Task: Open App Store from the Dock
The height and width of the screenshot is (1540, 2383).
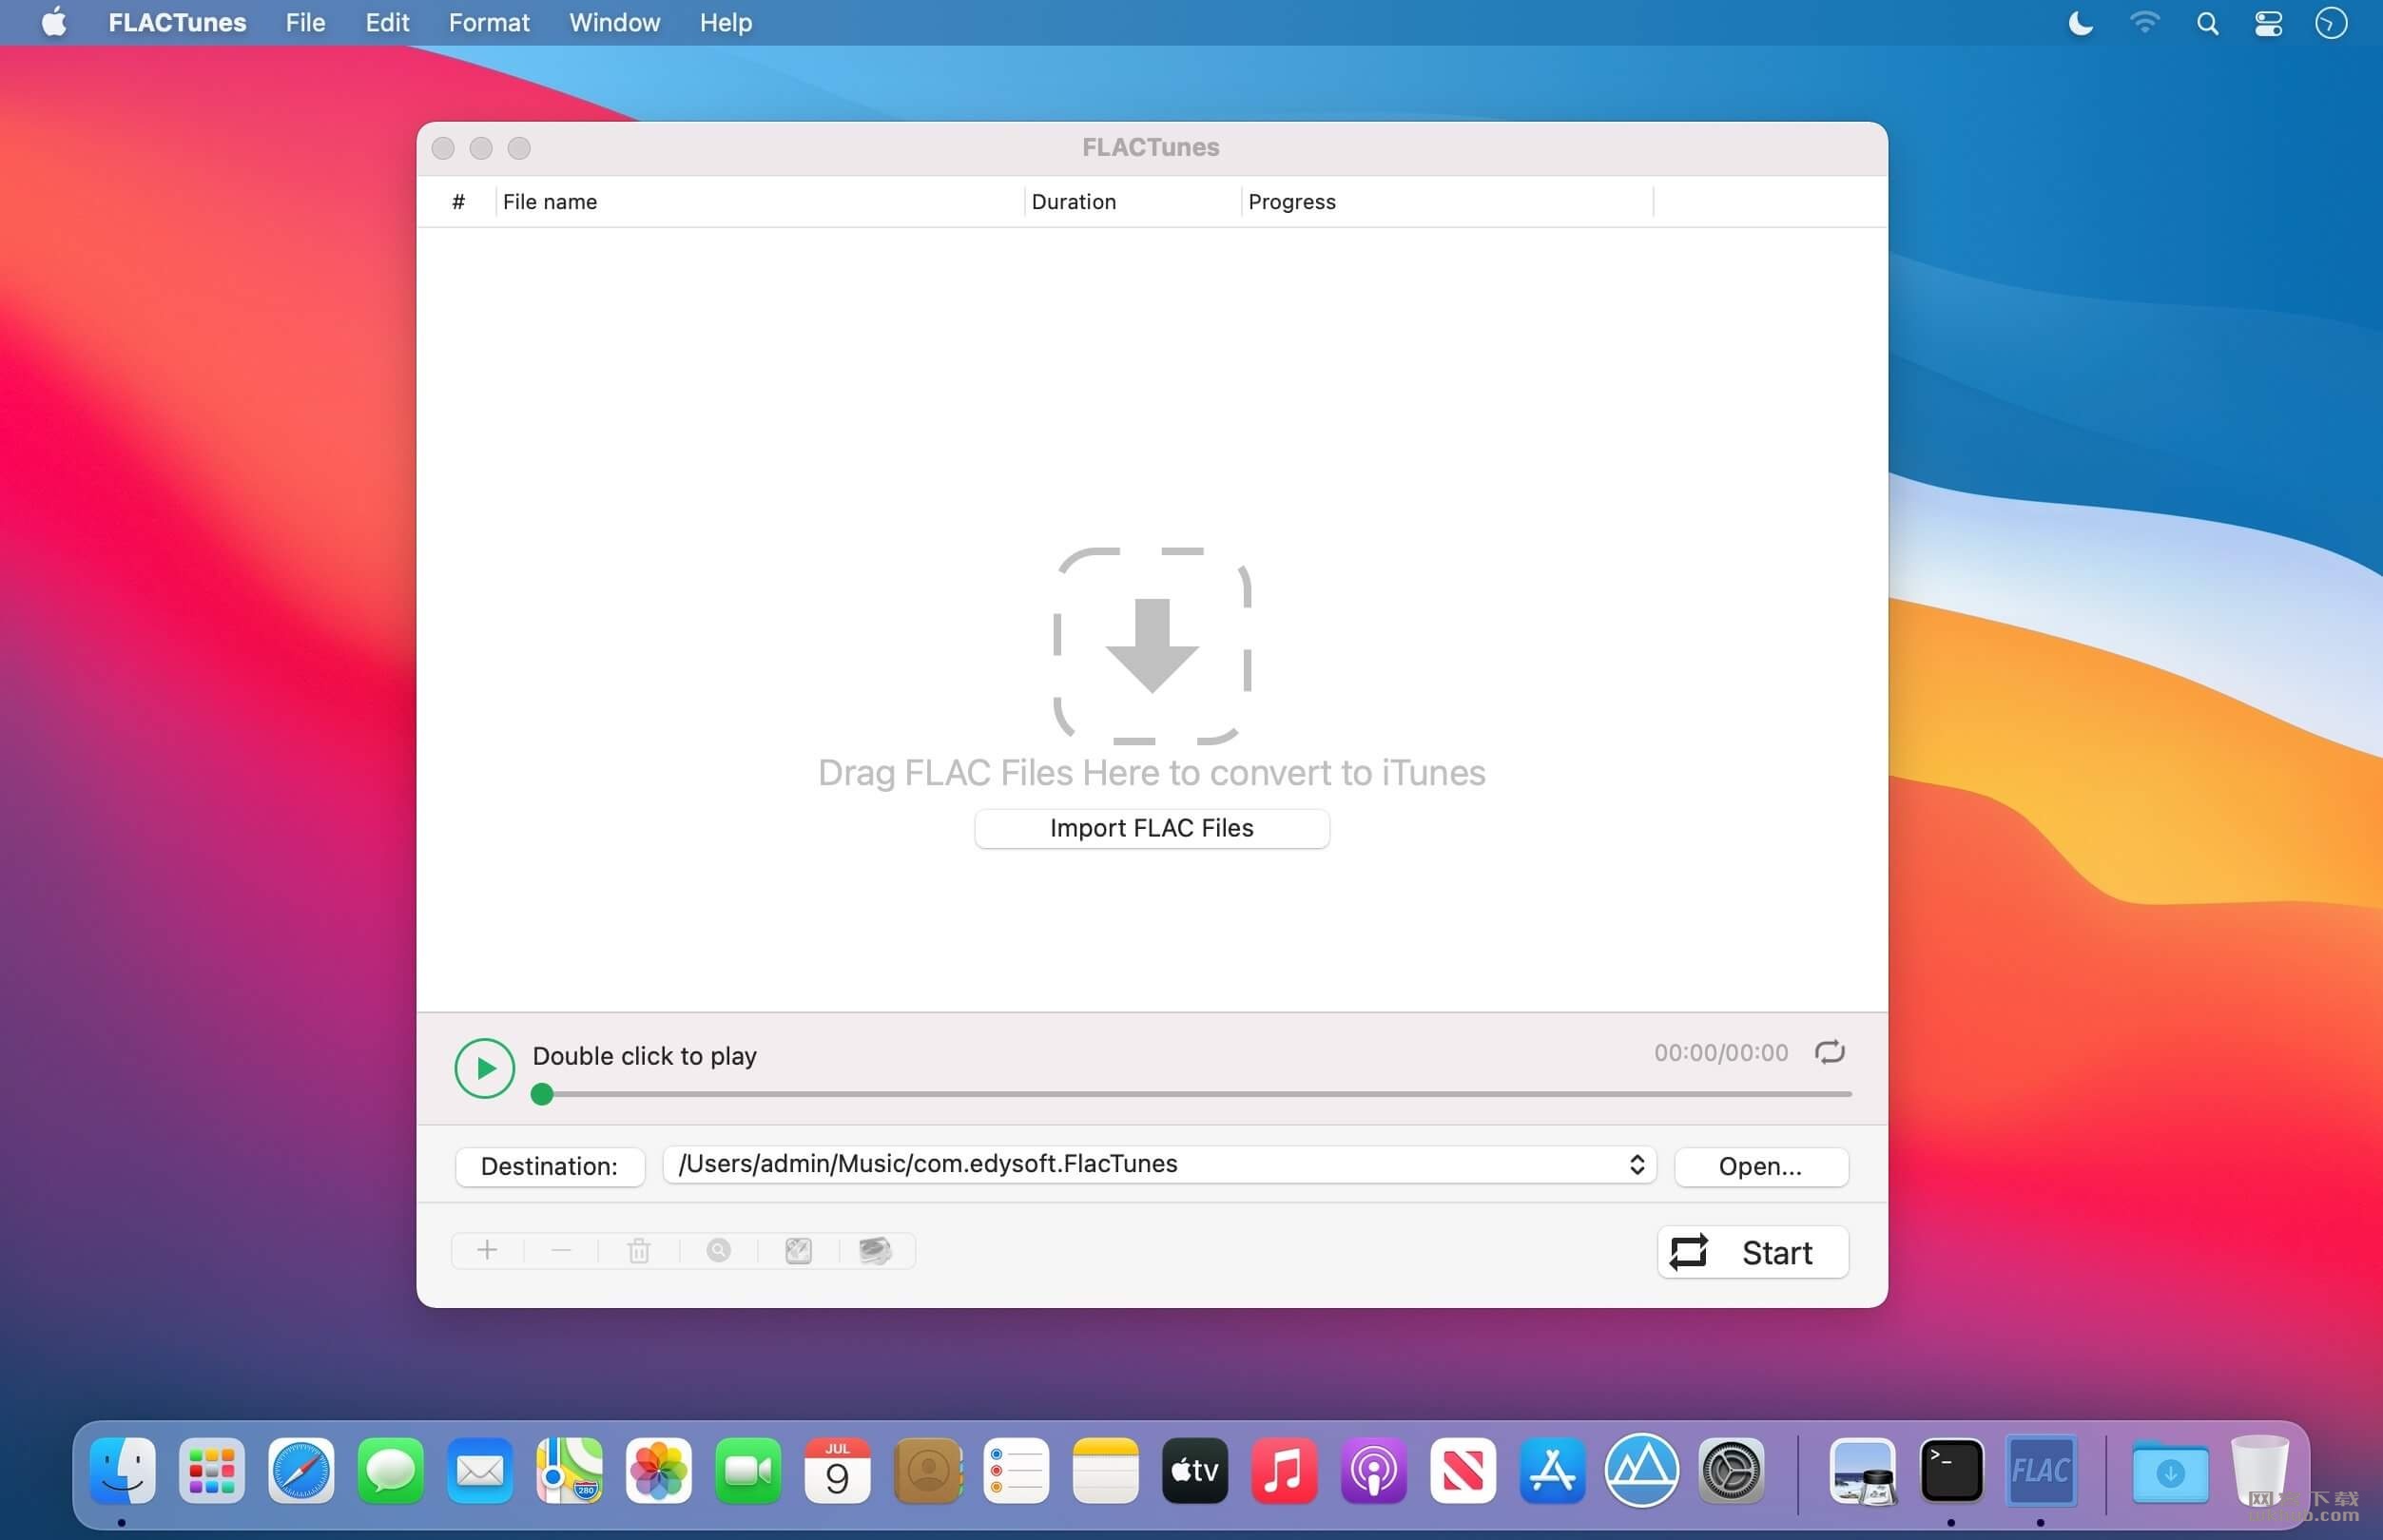Action: click(1552, 1470)
